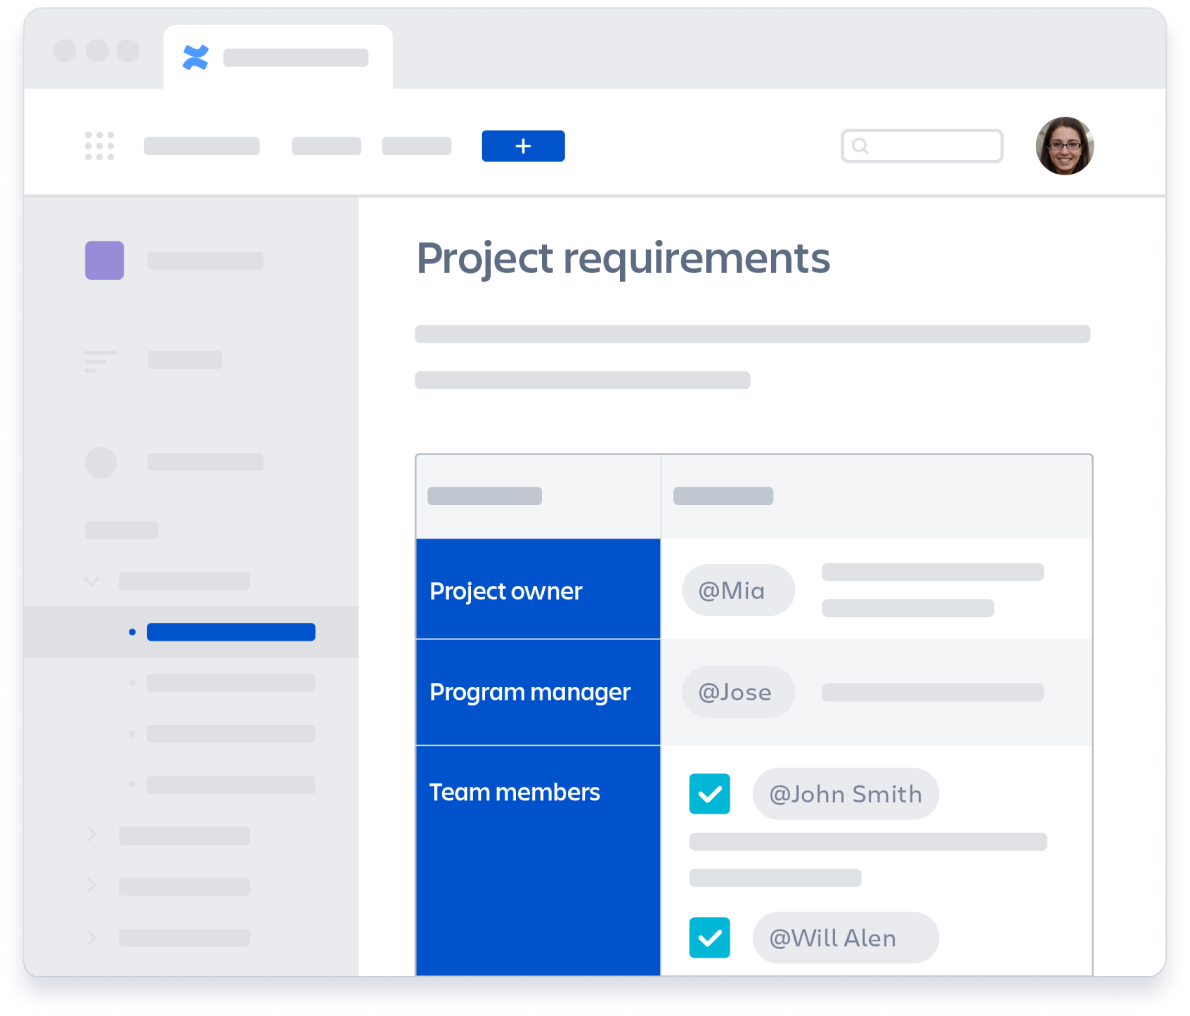
Task: Expand the first collapsed sidebar chevron
Action: click(91, 835)
